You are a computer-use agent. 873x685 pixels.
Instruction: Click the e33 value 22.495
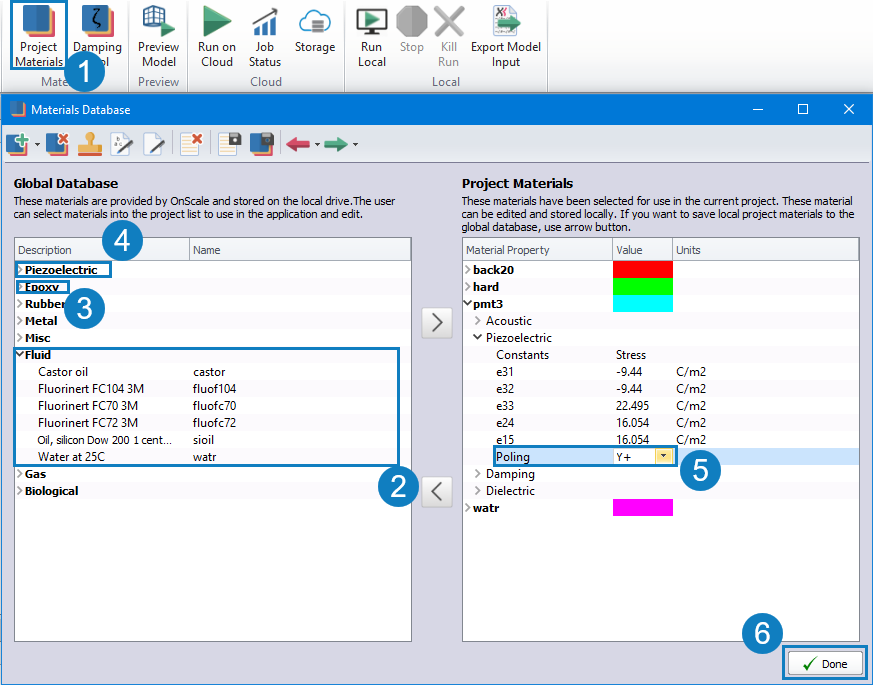coord(632,406)
